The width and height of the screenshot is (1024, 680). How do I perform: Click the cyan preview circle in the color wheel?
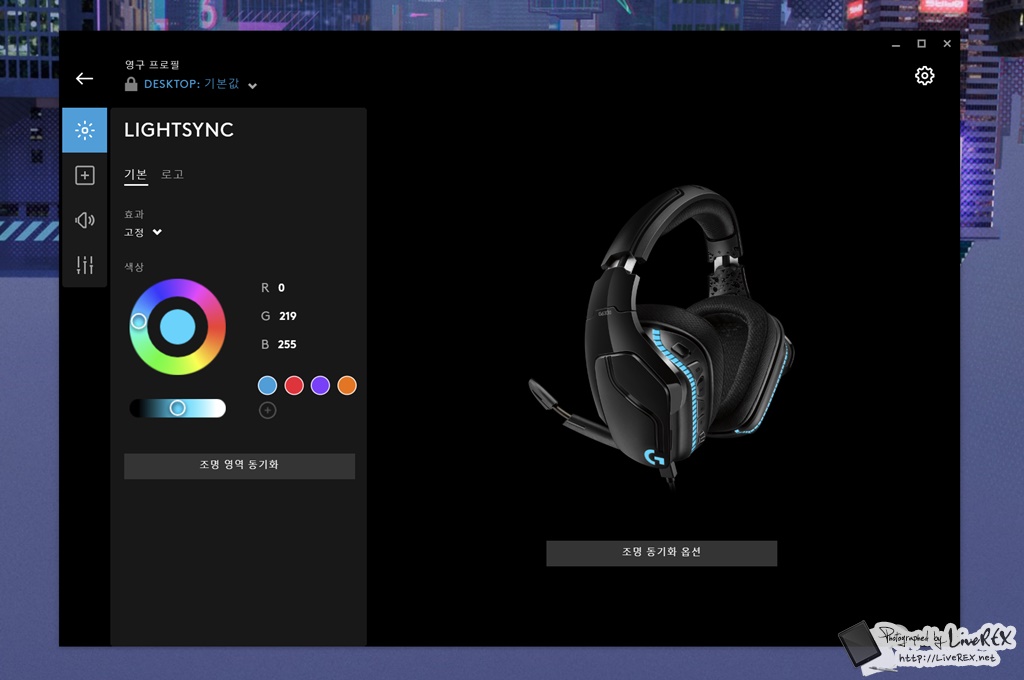[x=178, y=327]
